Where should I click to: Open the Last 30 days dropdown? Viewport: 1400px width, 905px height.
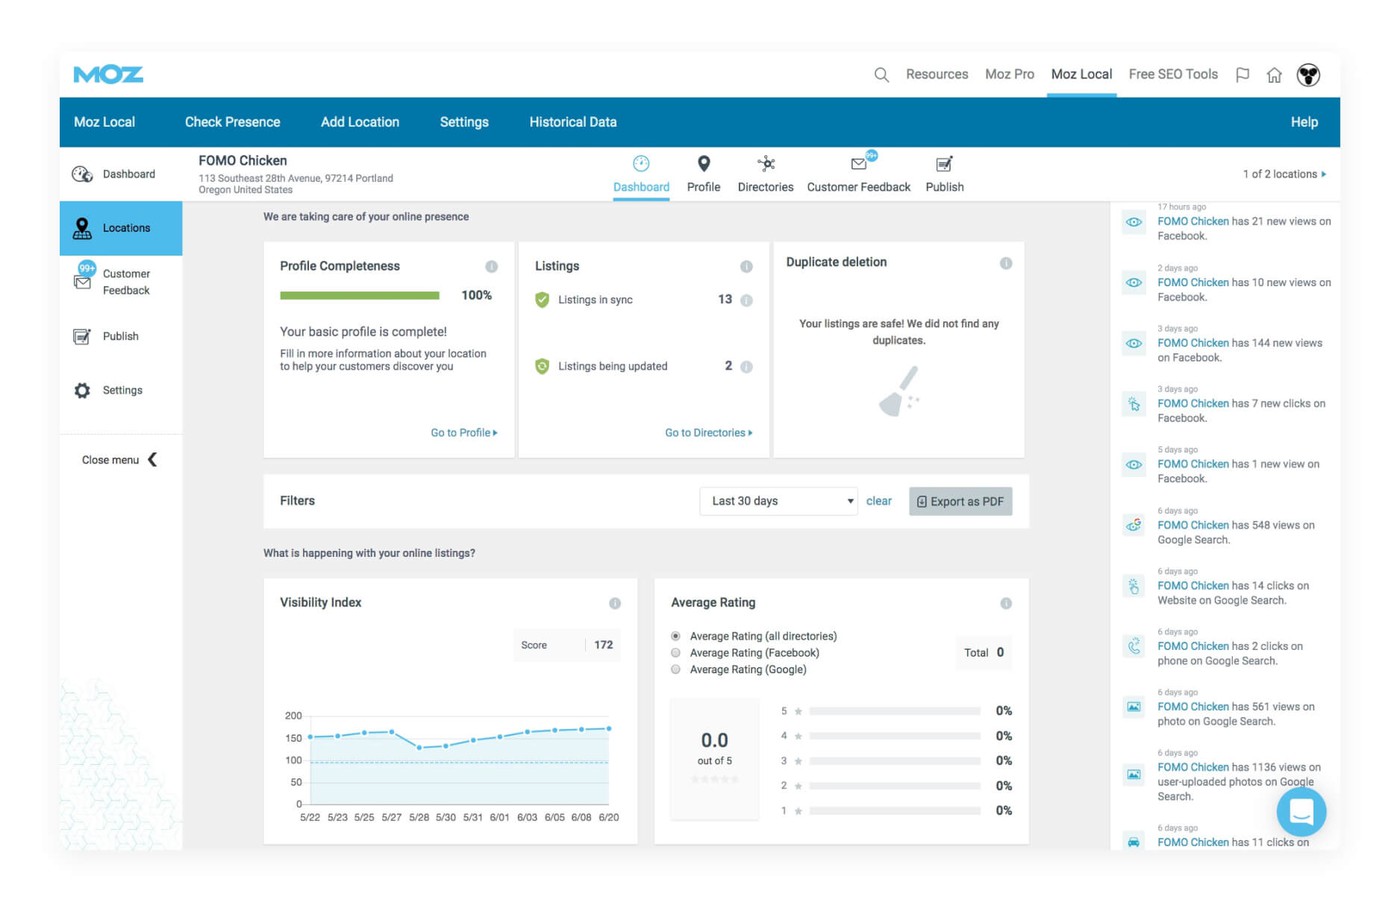tap(778, 501)
